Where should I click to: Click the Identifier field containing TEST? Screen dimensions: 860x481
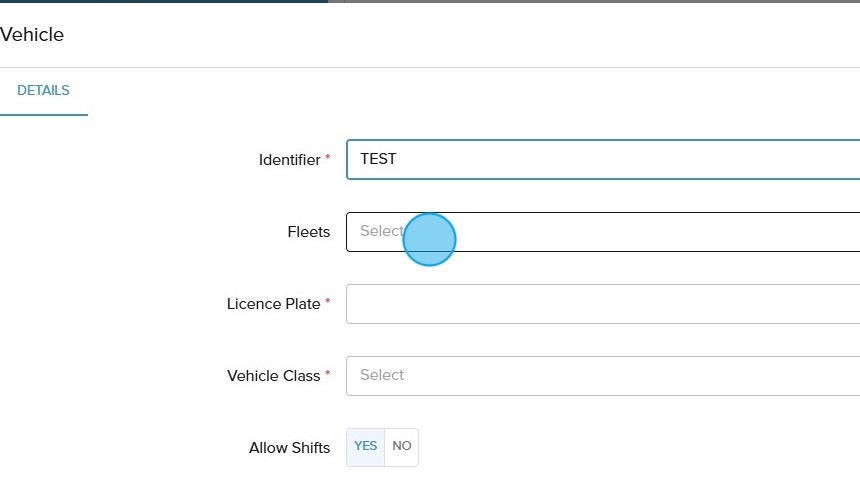[602, 159]
